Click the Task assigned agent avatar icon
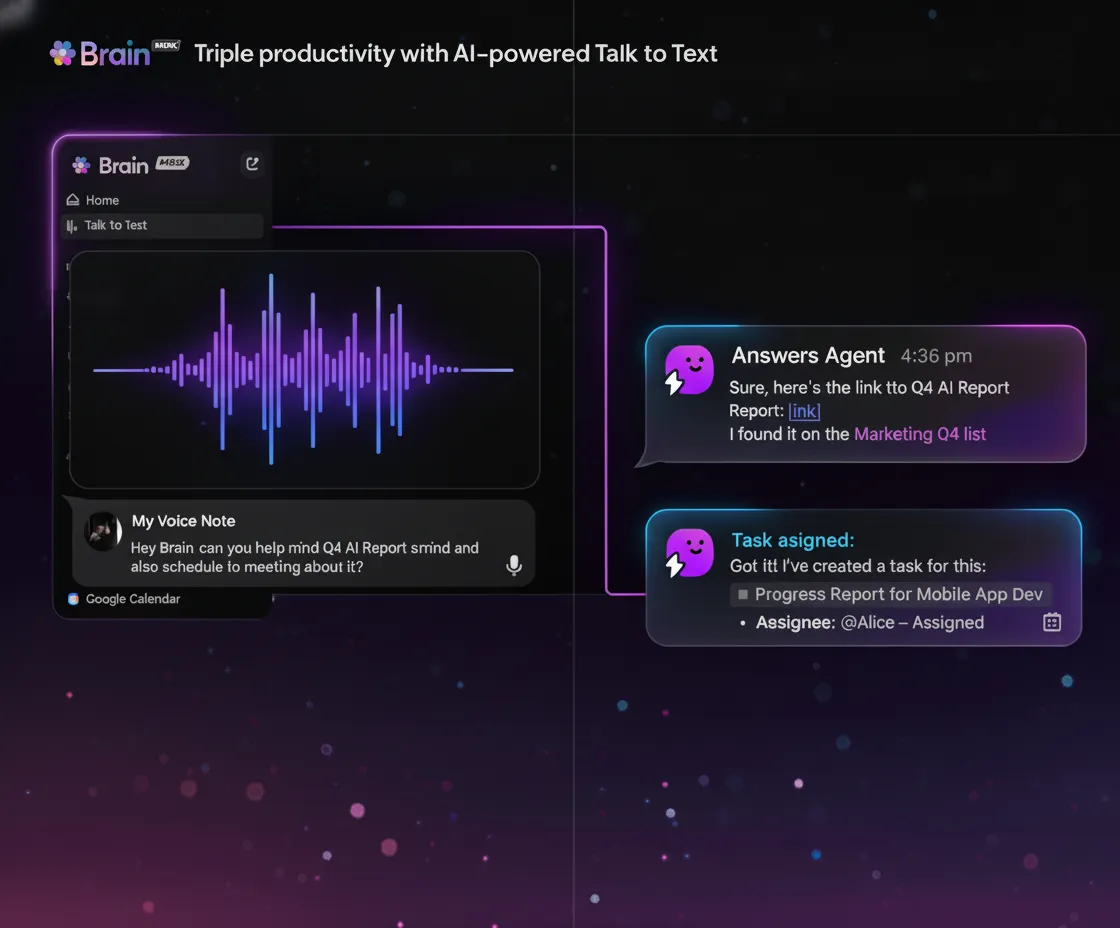 (689, 553)
